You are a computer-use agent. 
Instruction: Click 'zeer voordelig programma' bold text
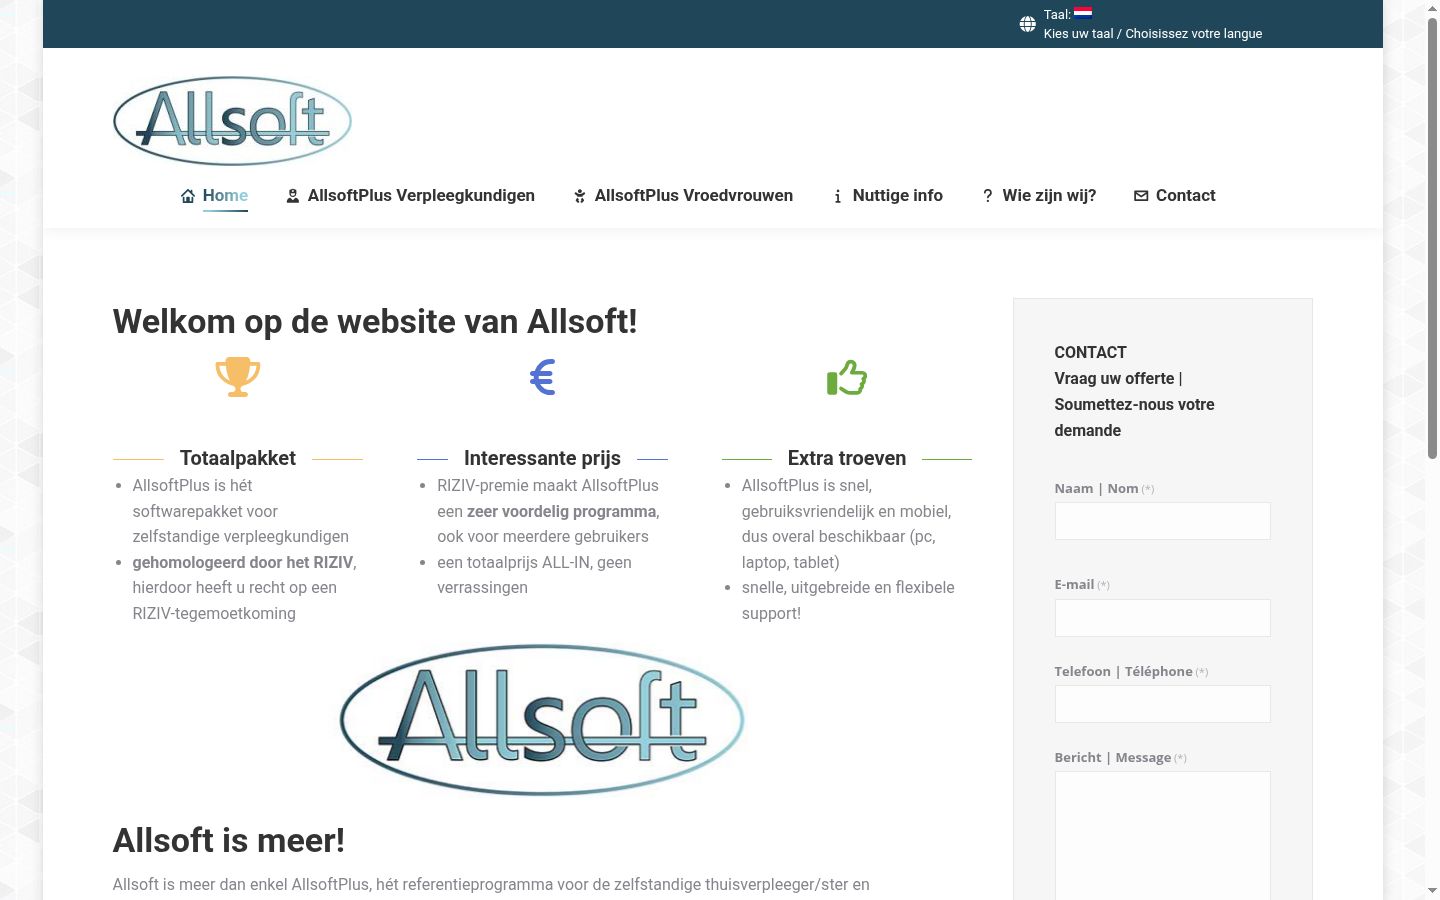[561, 511]
